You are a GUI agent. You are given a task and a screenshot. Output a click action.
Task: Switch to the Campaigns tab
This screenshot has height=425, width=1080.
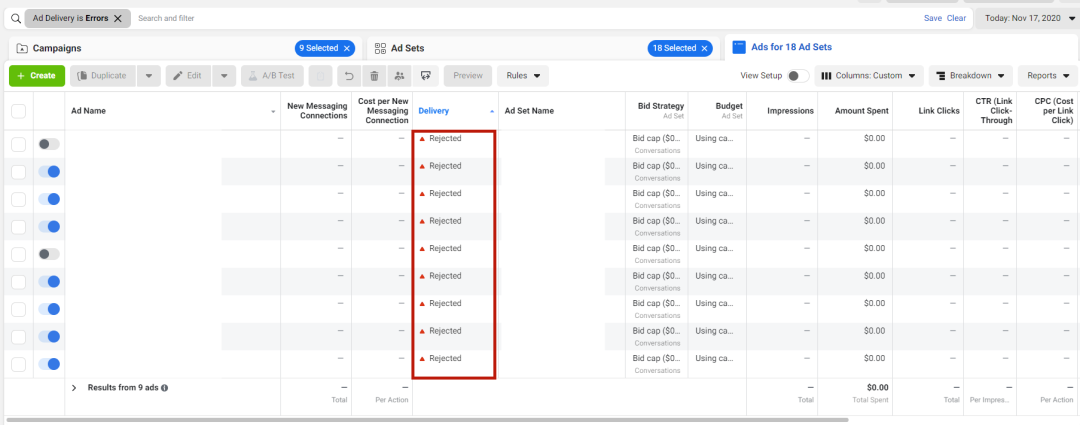(x=57, y=48)
